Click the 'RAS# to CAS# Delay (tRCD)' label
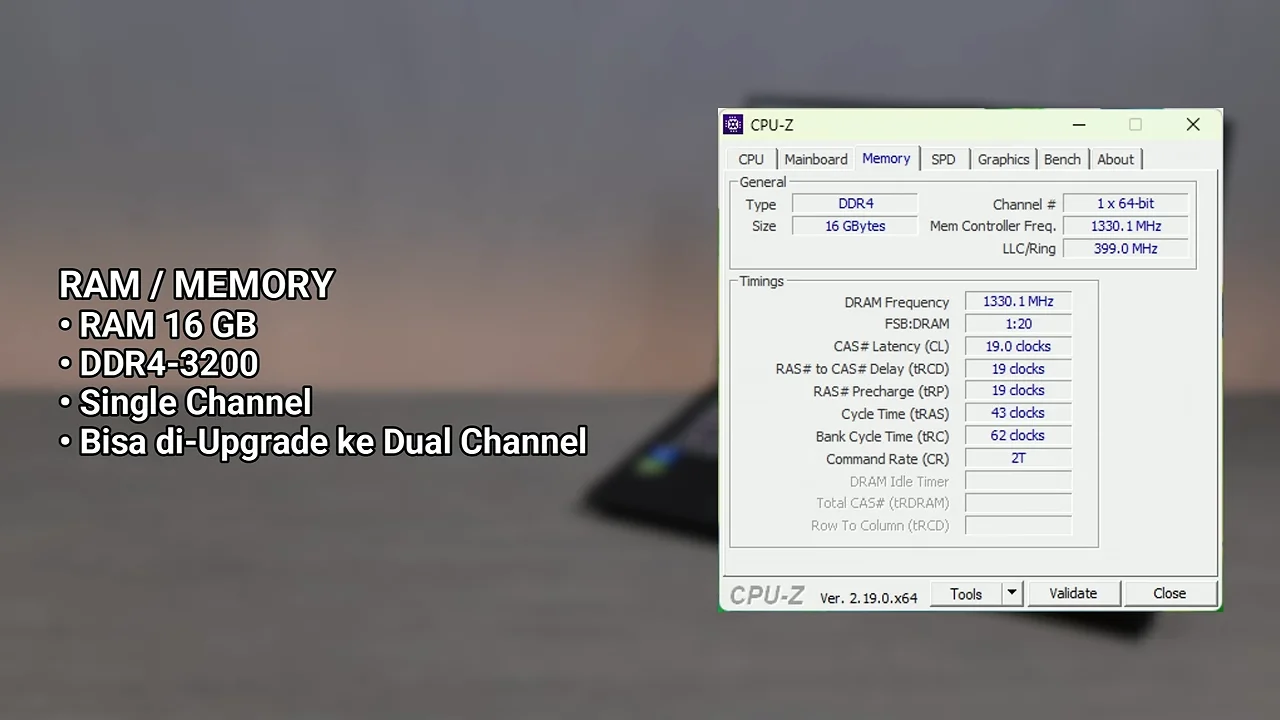Image resolution: width=1280 pixels, height=720 pixels. point(862,369)
